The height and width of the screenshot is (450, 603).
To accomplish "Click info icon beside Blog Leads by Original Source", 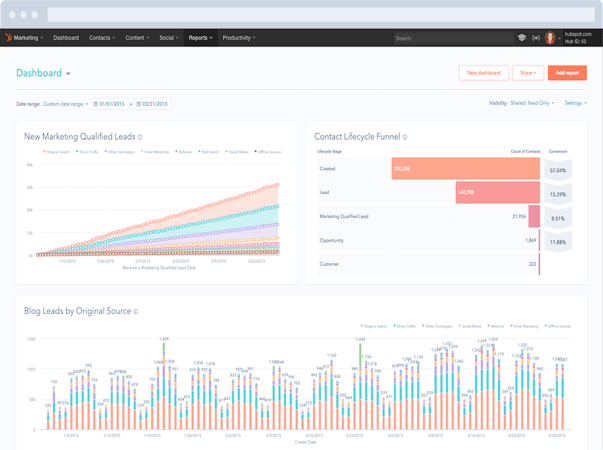I will (137, 312).
